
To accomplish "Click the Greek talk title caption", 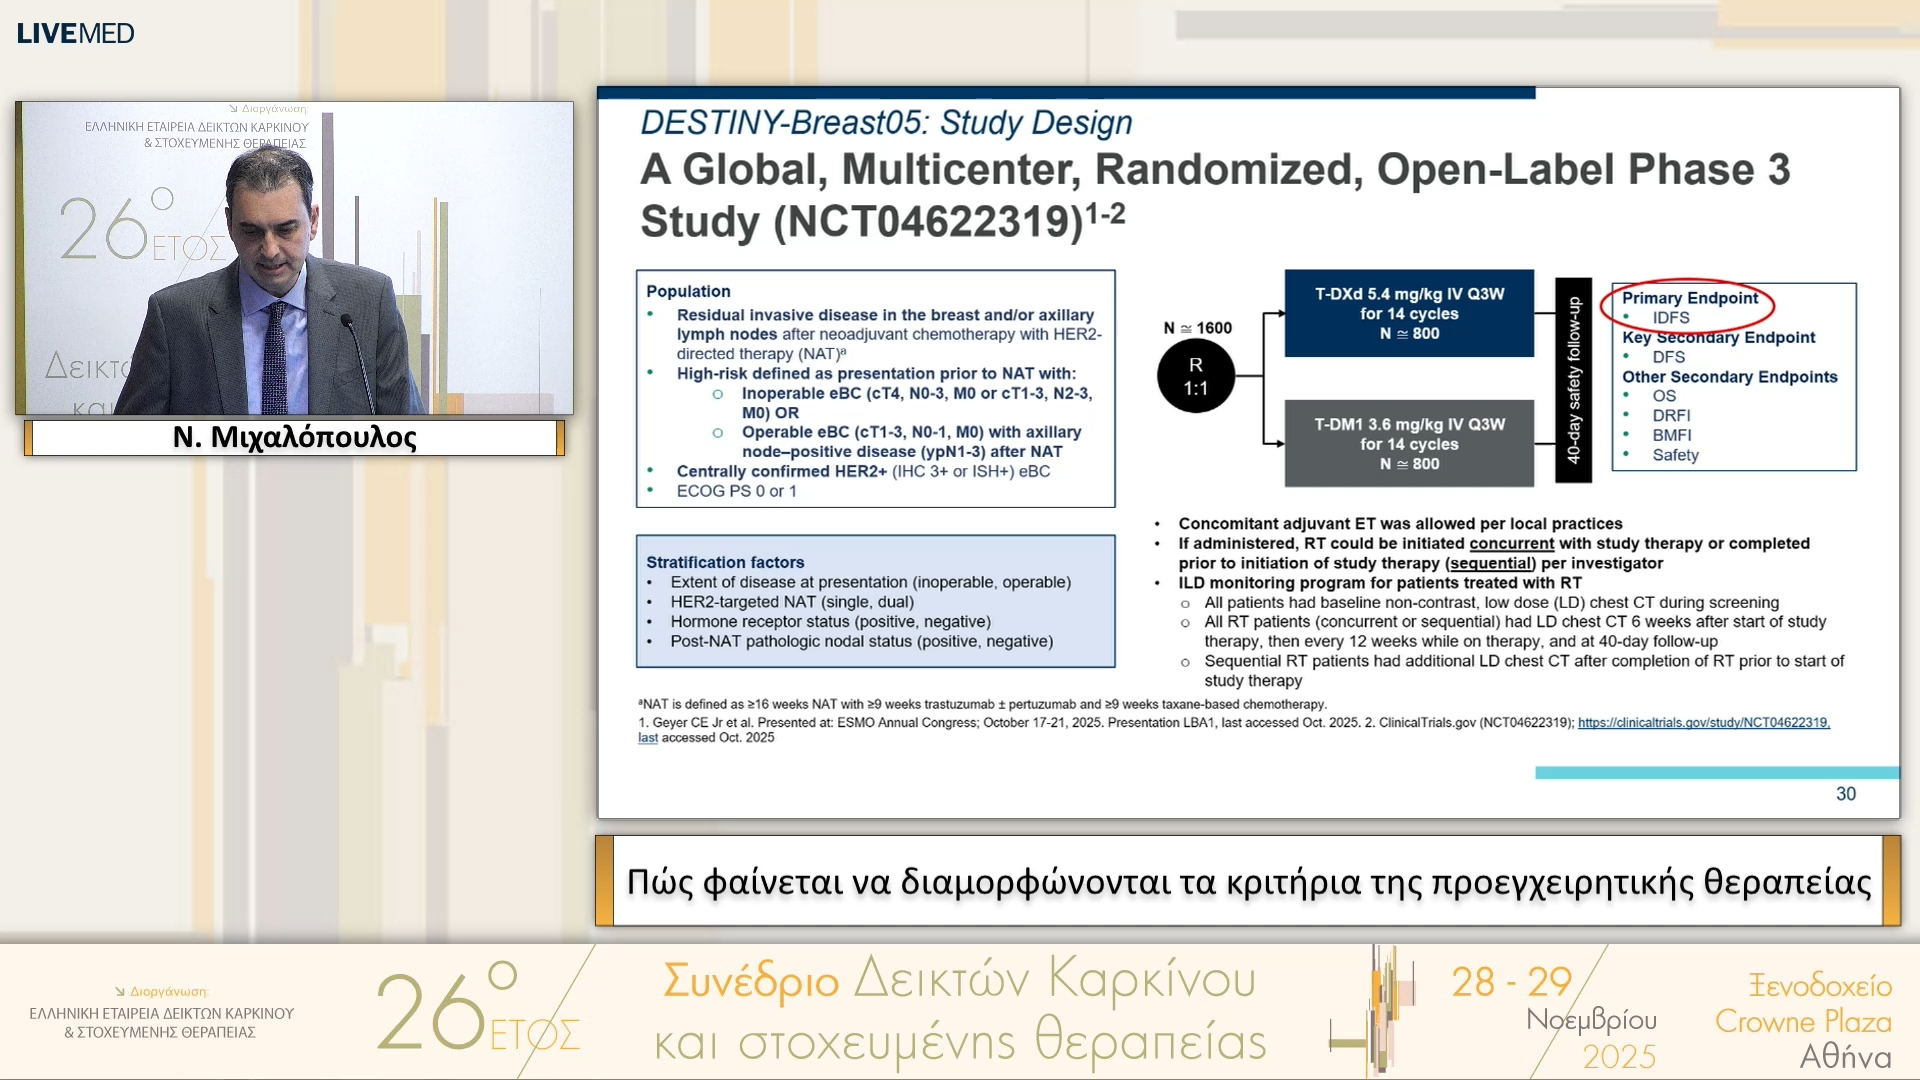I will [1248, 882].
